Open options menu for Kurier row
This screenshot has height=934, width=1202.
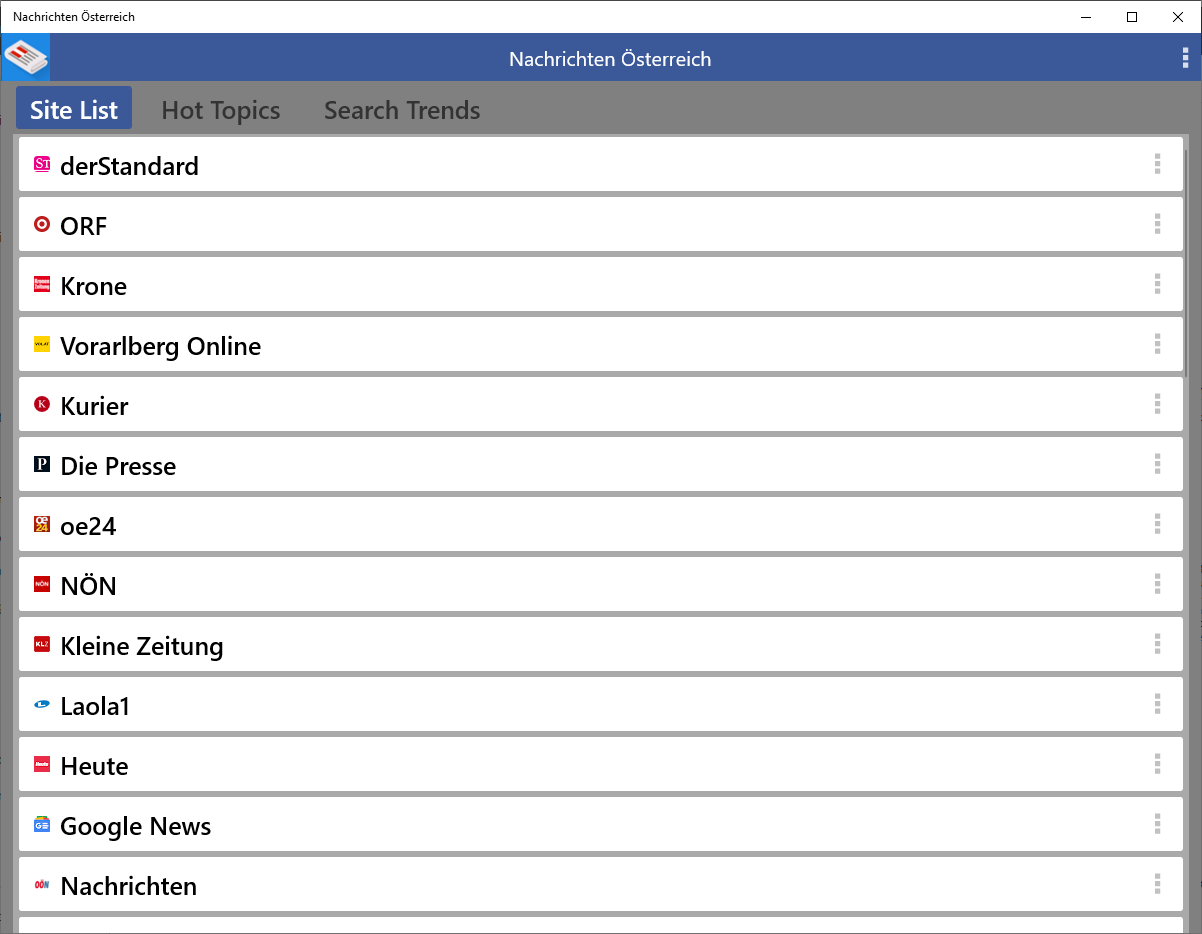pyautogui.click(x=1157, y=404)
